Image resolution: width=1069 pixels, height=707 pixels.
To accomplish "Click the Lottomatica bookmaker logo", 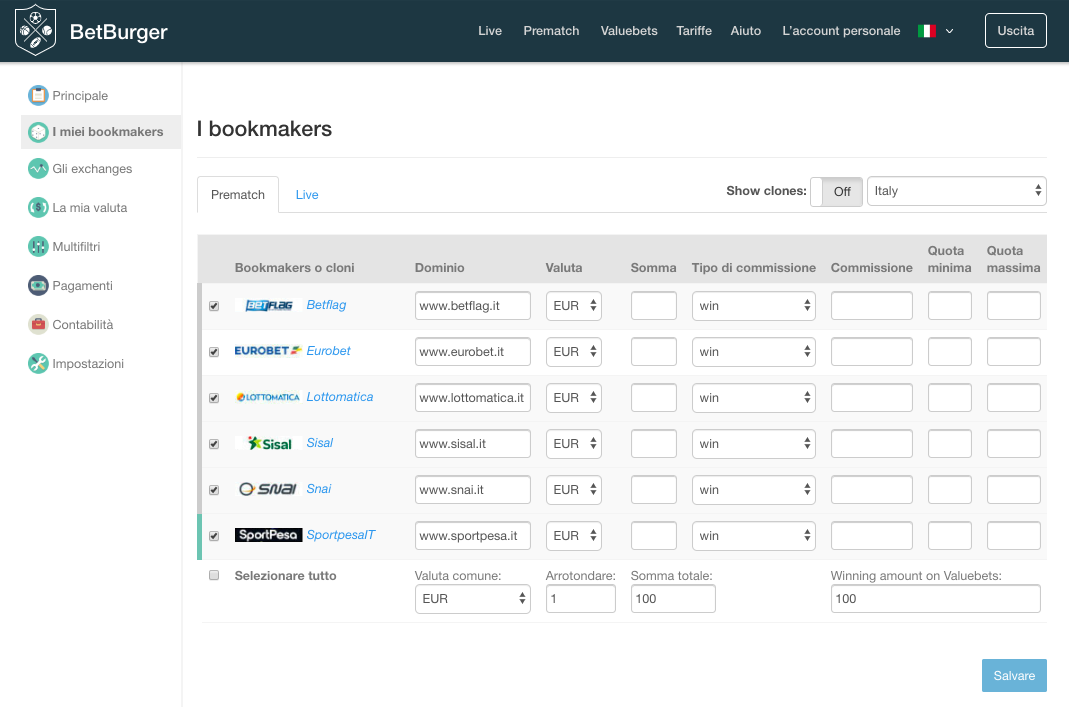I will (268, 397).
